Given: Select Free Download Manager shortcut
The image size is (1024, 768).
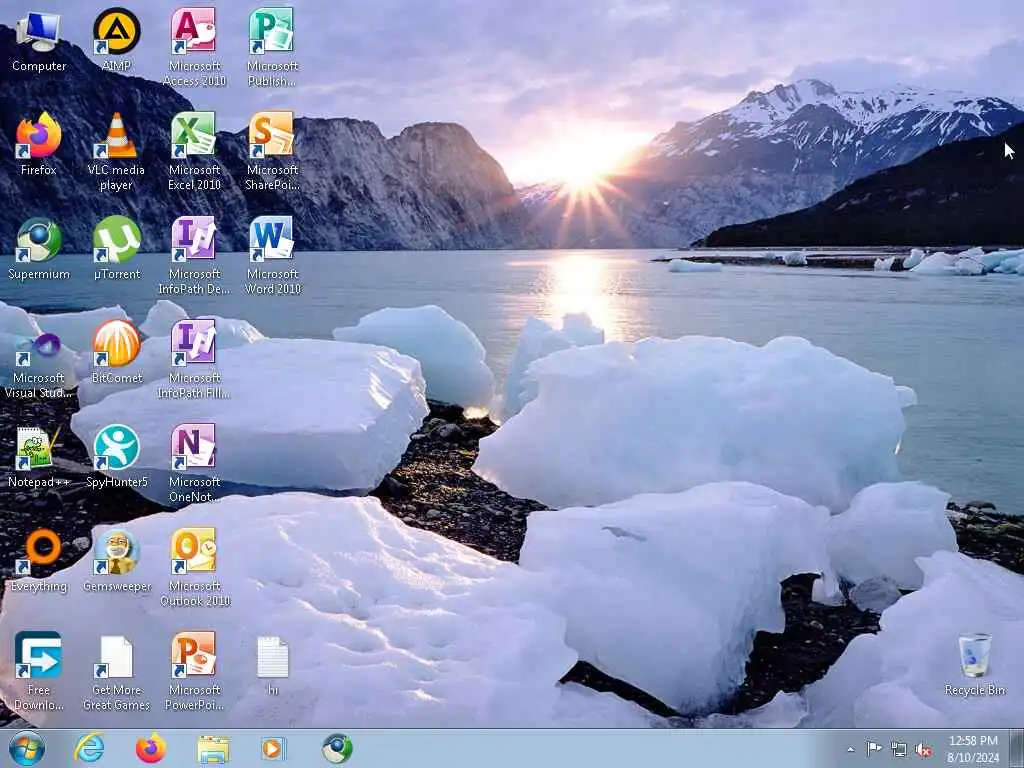Looking at the screenshot, I should click(39, 671).
